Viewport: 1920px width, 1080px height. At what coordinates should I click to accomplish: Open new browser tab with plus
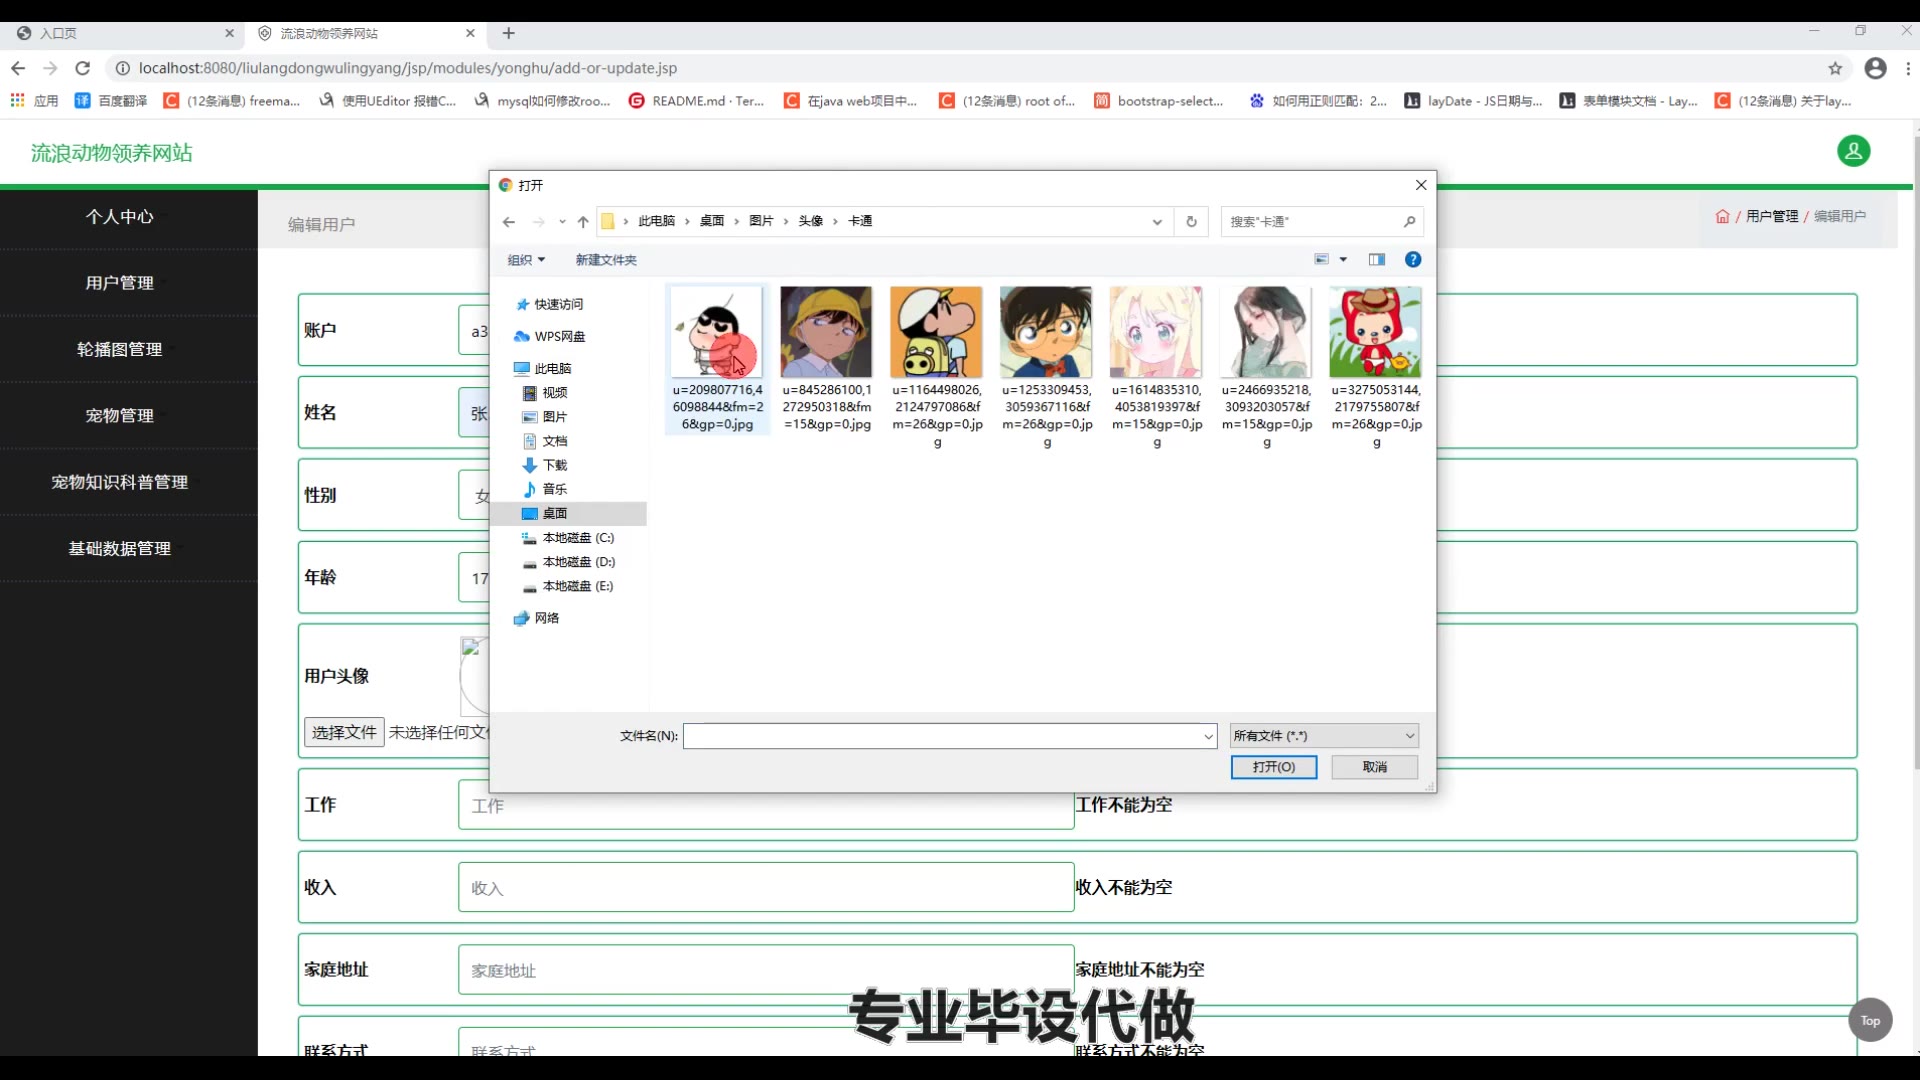click(509, 33)
